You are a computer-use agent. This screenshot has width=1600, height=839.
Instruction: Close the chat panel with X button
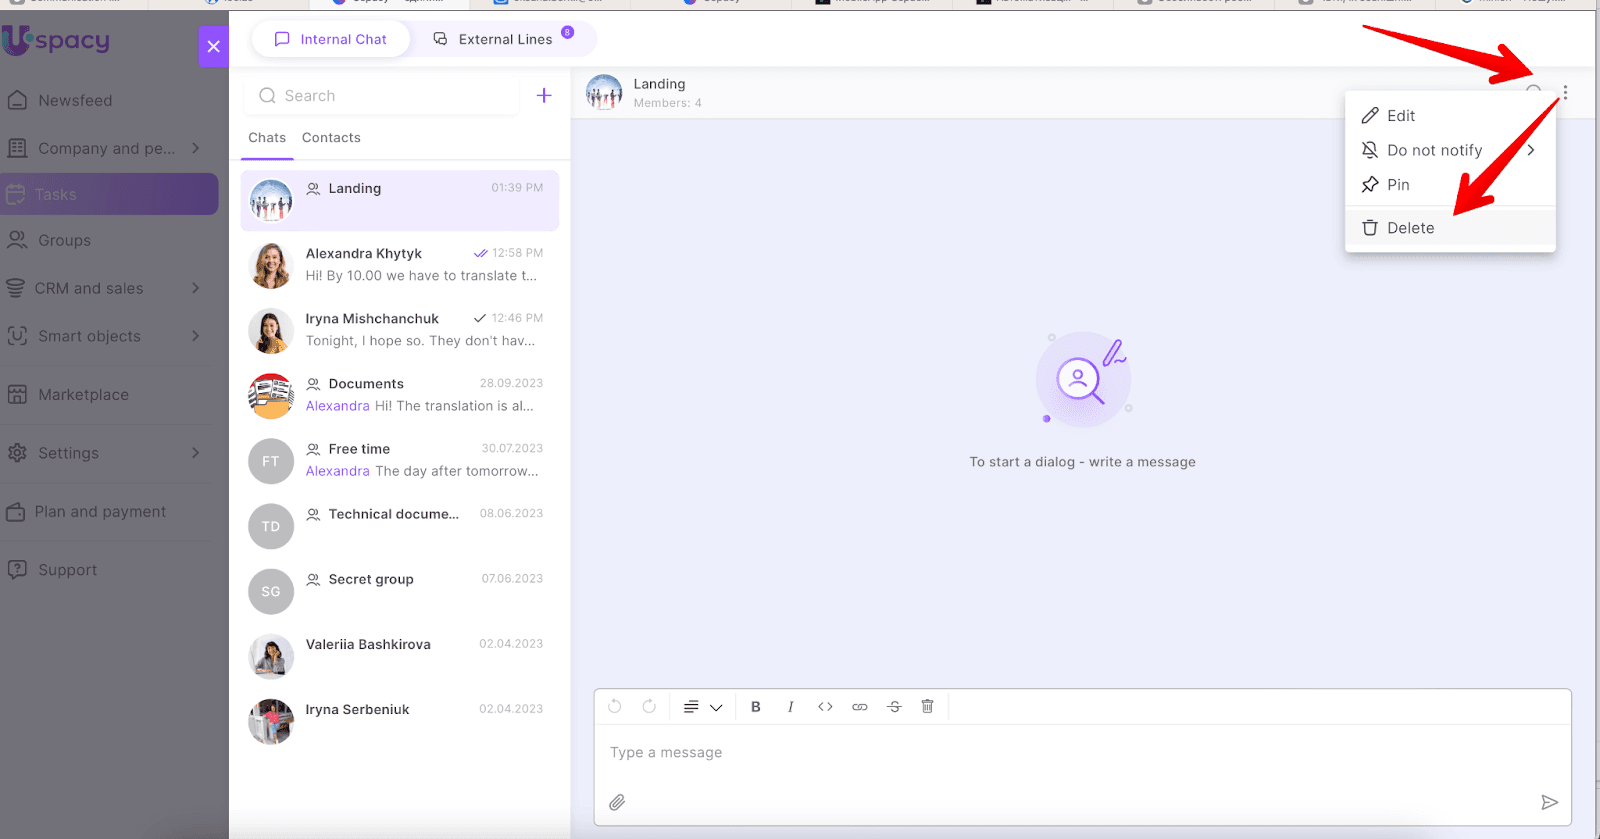(x=213, y=47)
